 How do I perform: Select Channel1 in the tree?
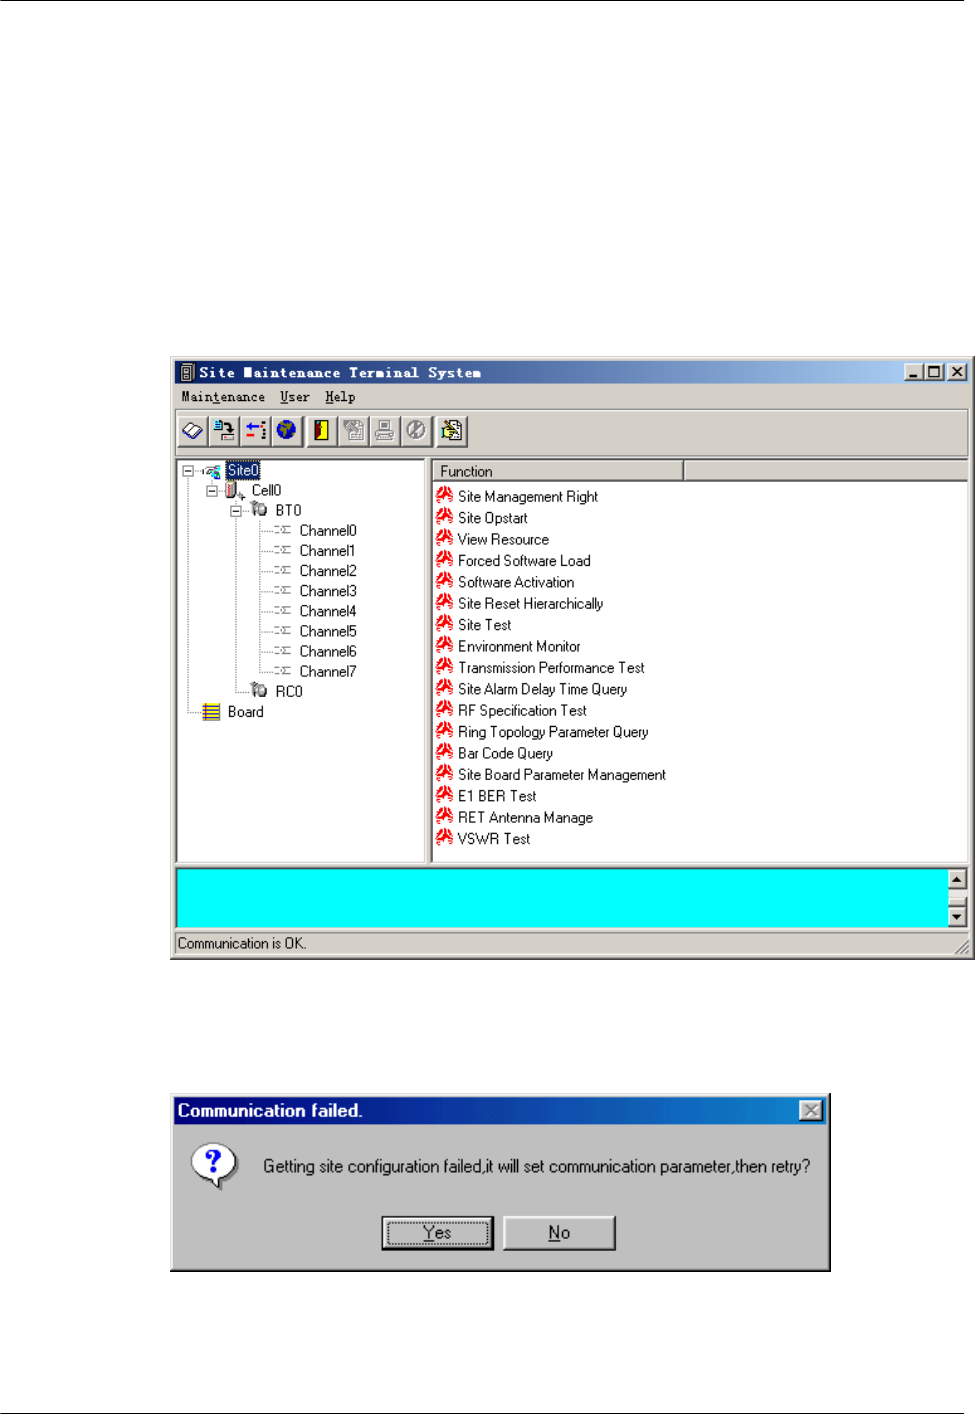tap(327, 550)
